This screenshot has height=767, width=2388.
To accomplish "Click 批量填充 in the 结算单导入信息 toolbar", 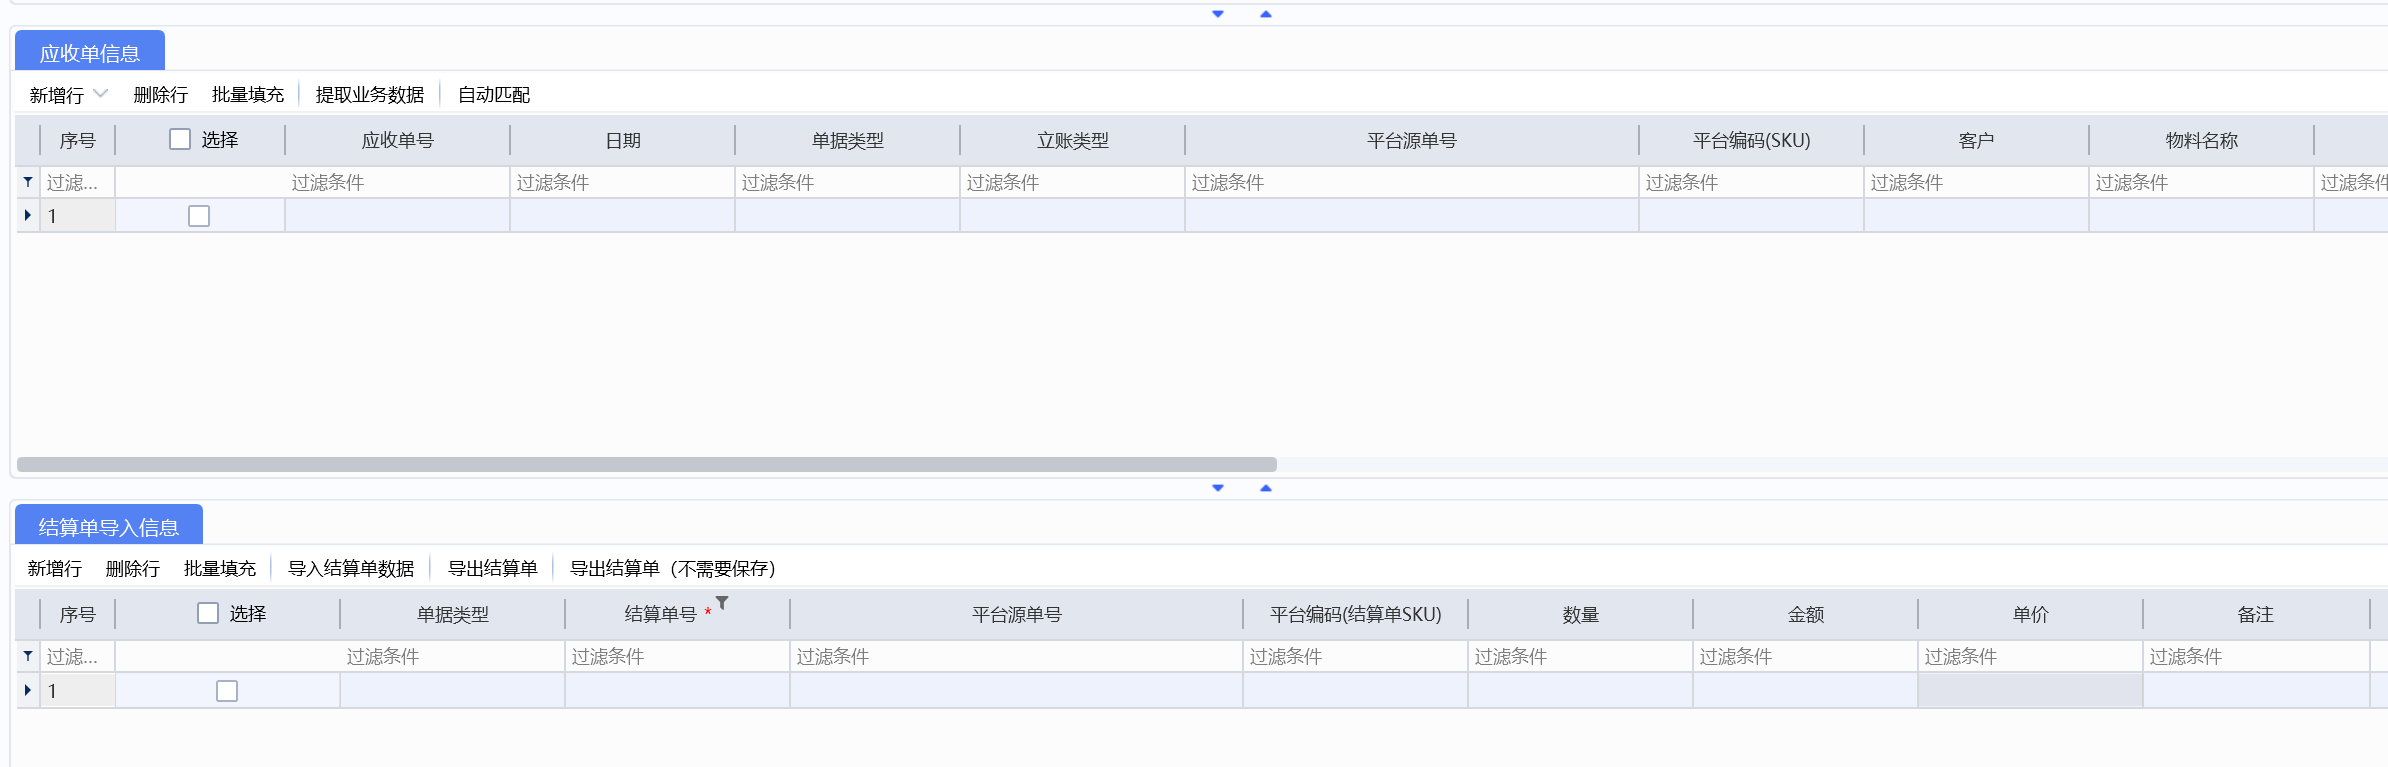I will (220, 569).
